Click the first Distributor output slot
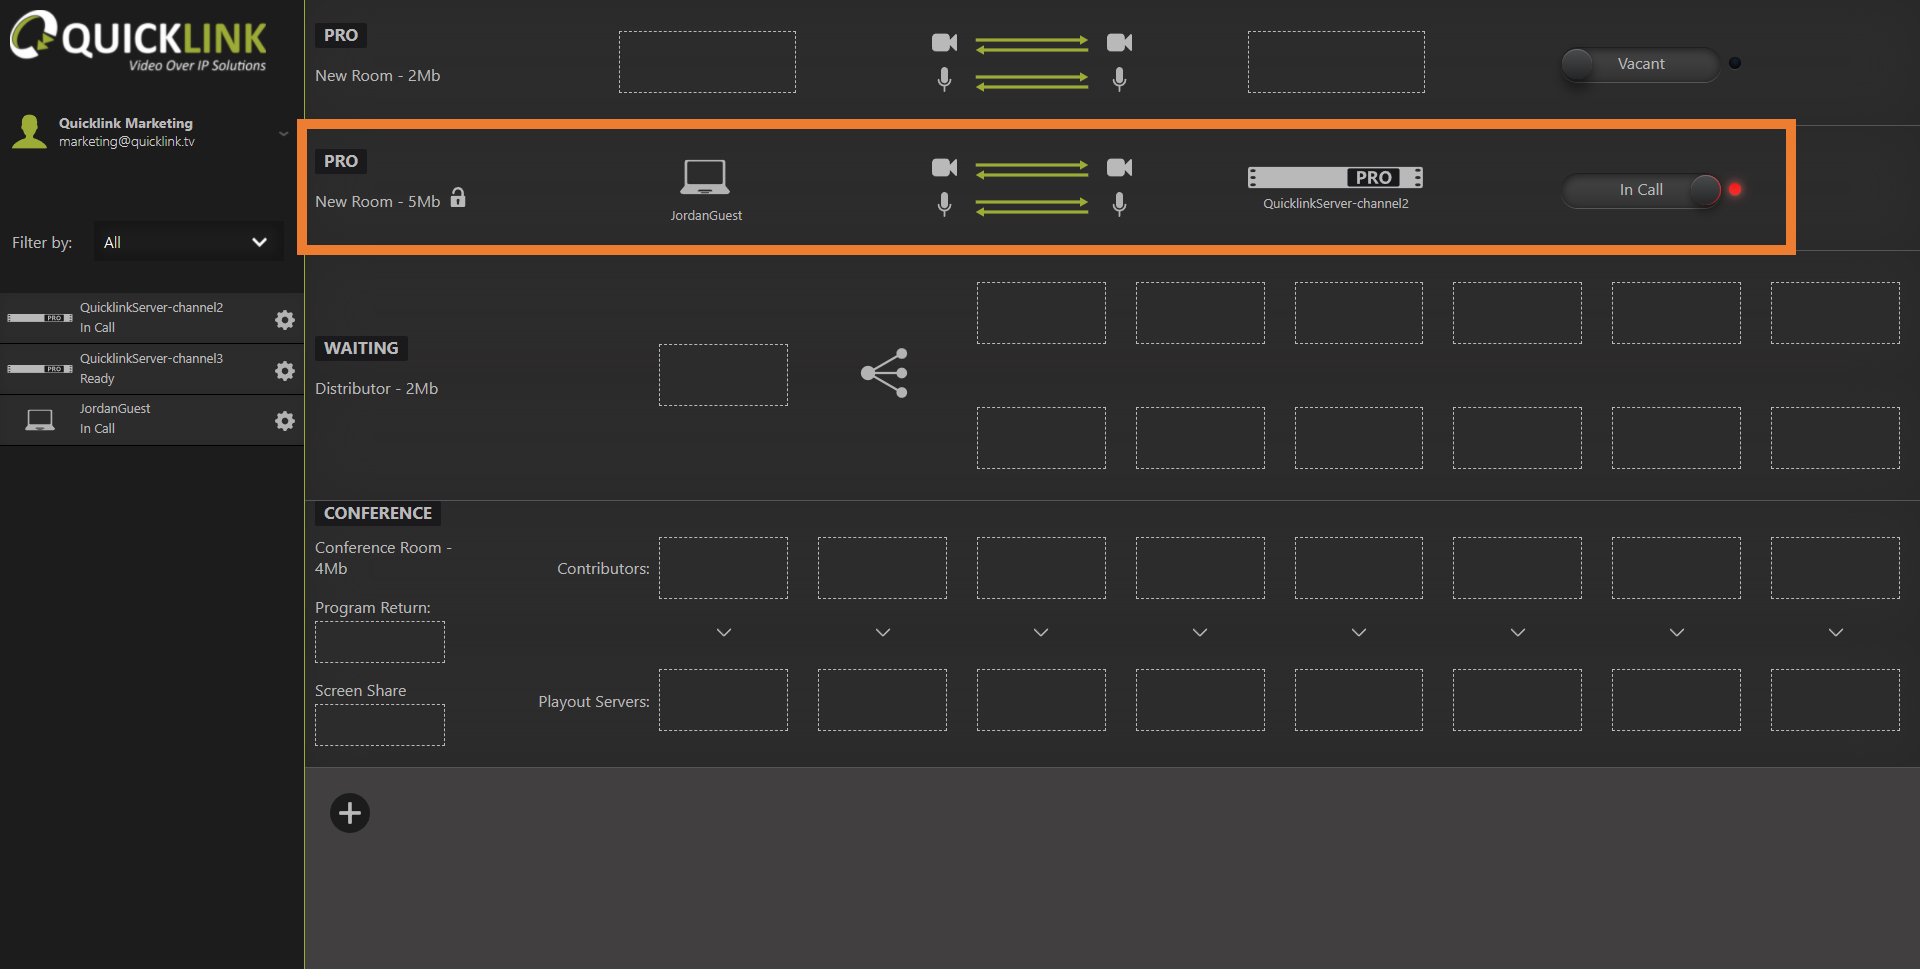Screen dimensions: 1920x969 1041,313
